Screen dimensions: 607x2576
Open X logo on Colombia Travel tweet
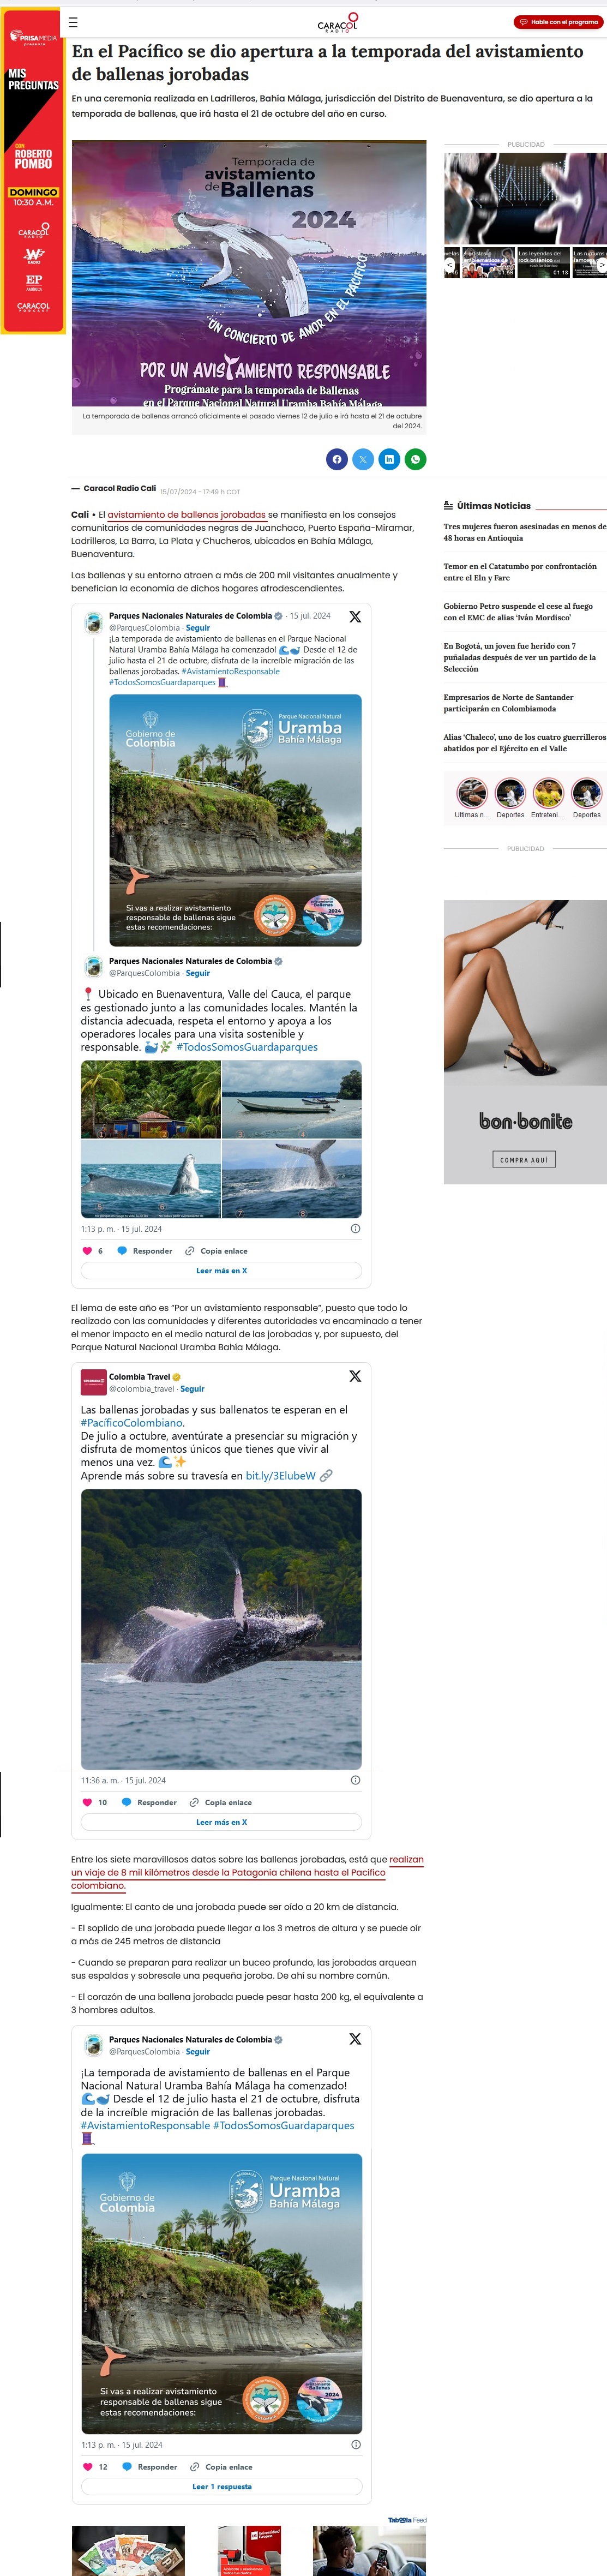(x=355, y=1376)
